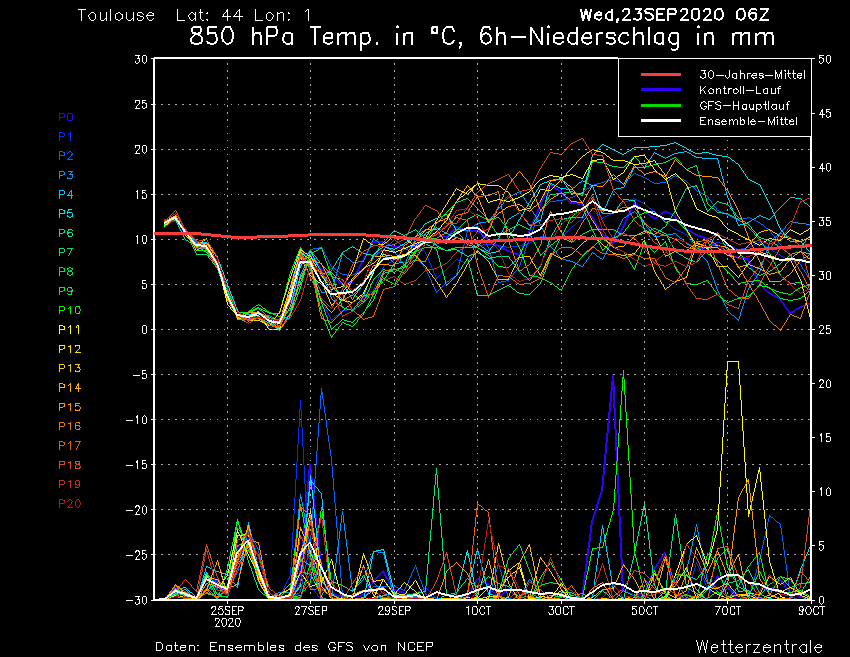
Task: Click the Wed,23SEP2020 06Z run timestamp
Action: pyautogui.click(x=674, y=15)
